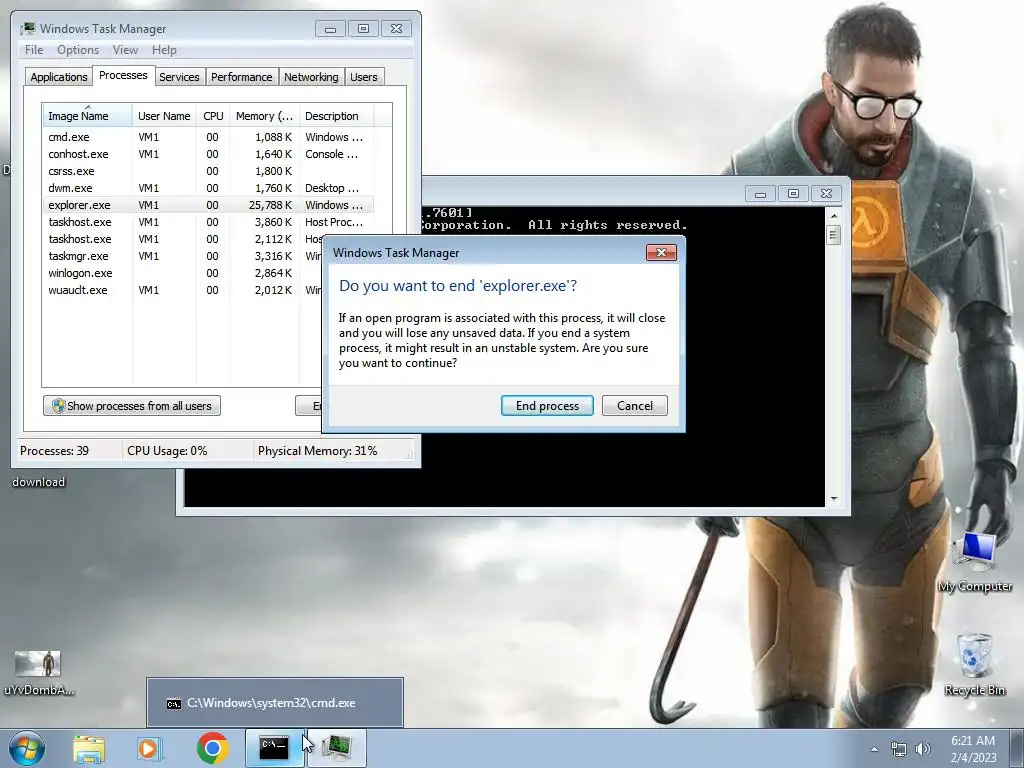Click the cmd window scrollbar up arrow
1024x768 pixels.
click(x=833, y=216)
